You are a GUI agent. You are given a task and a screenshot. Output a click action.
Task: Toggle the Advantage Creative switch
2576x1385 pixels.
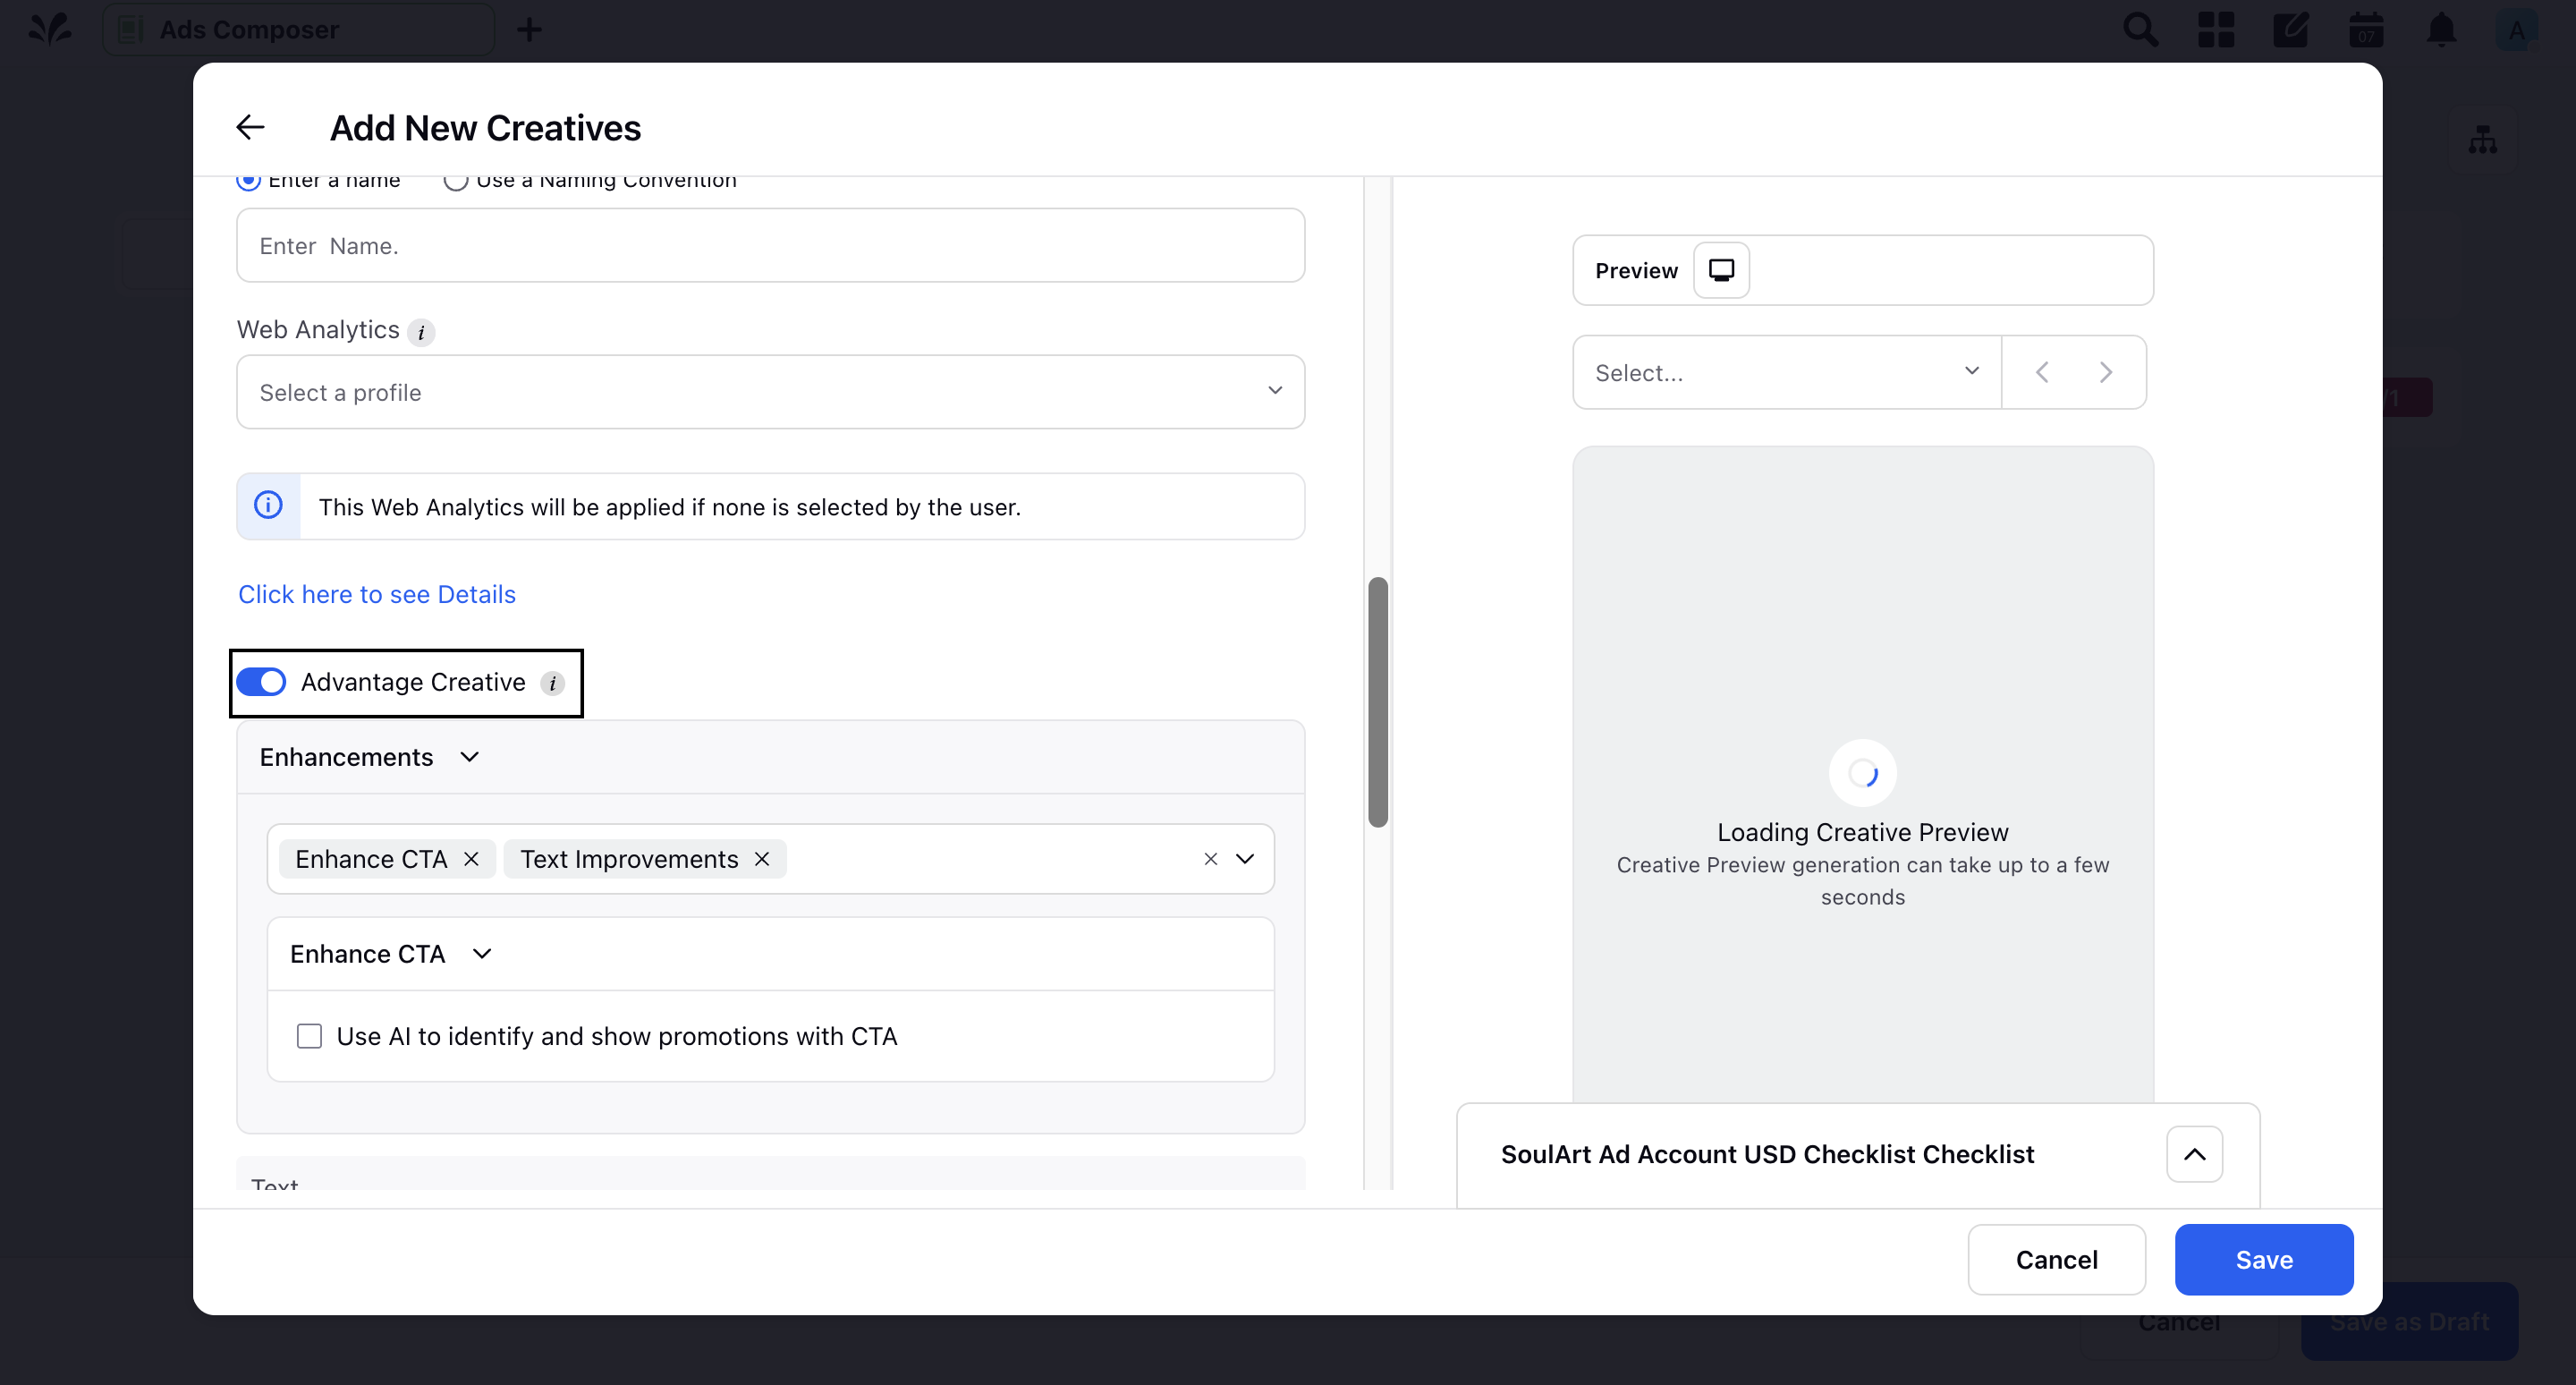click(x=261, y=682)
